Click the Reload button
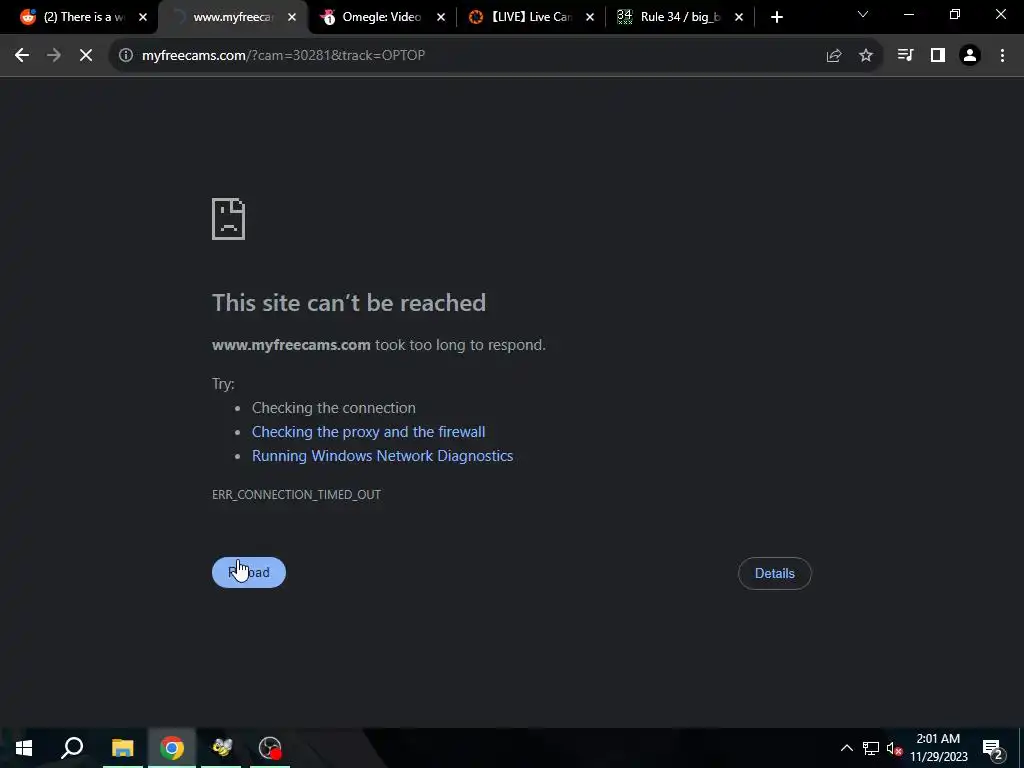This screenshot has height=768, width=1024. [x=249, y=573]
